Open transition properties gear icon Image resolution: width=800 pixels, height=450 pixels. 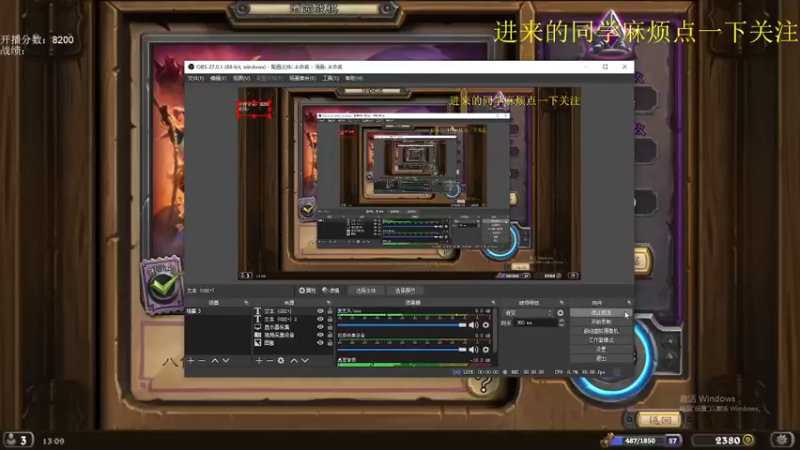pos(560,313)
